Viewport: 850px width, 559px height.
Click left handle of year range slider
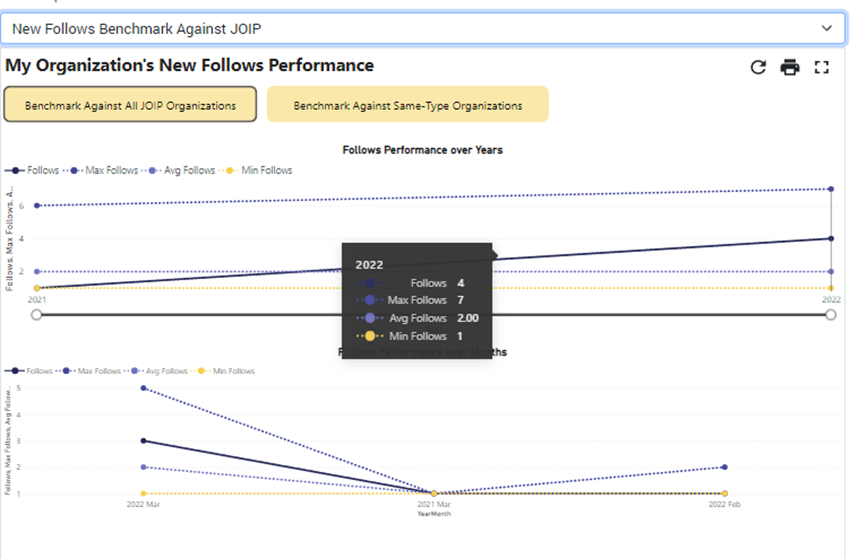tap(37, 314)
